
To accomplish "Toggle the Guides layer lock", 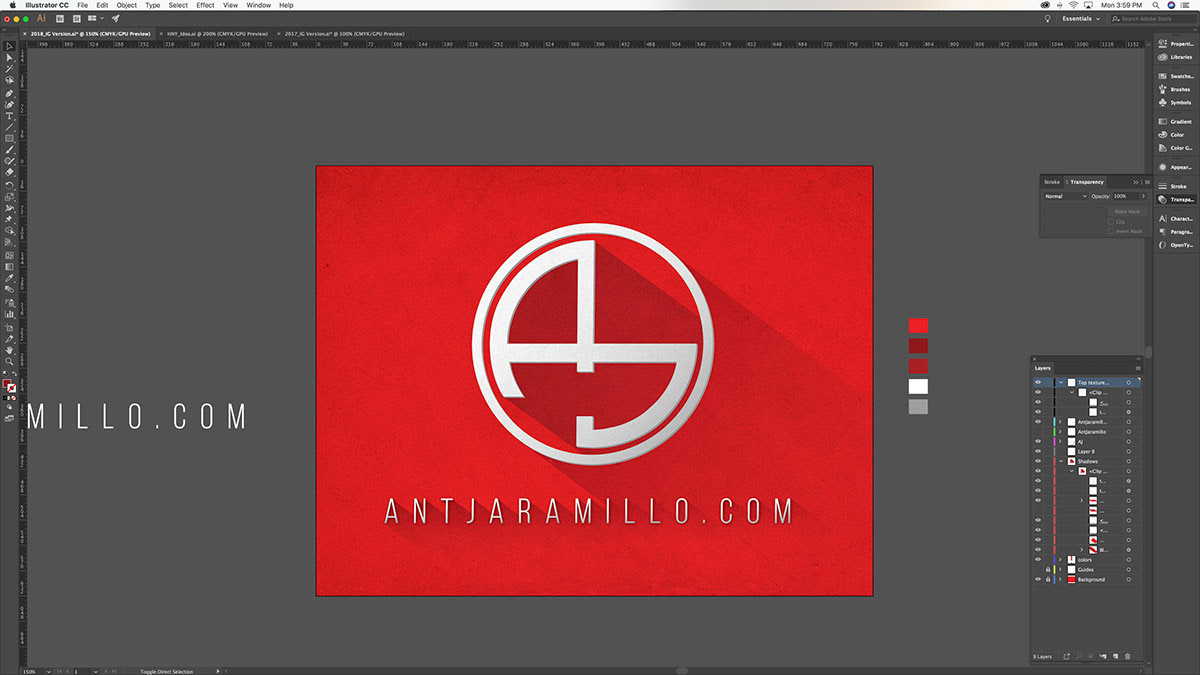I will [x=1047, y=569].
